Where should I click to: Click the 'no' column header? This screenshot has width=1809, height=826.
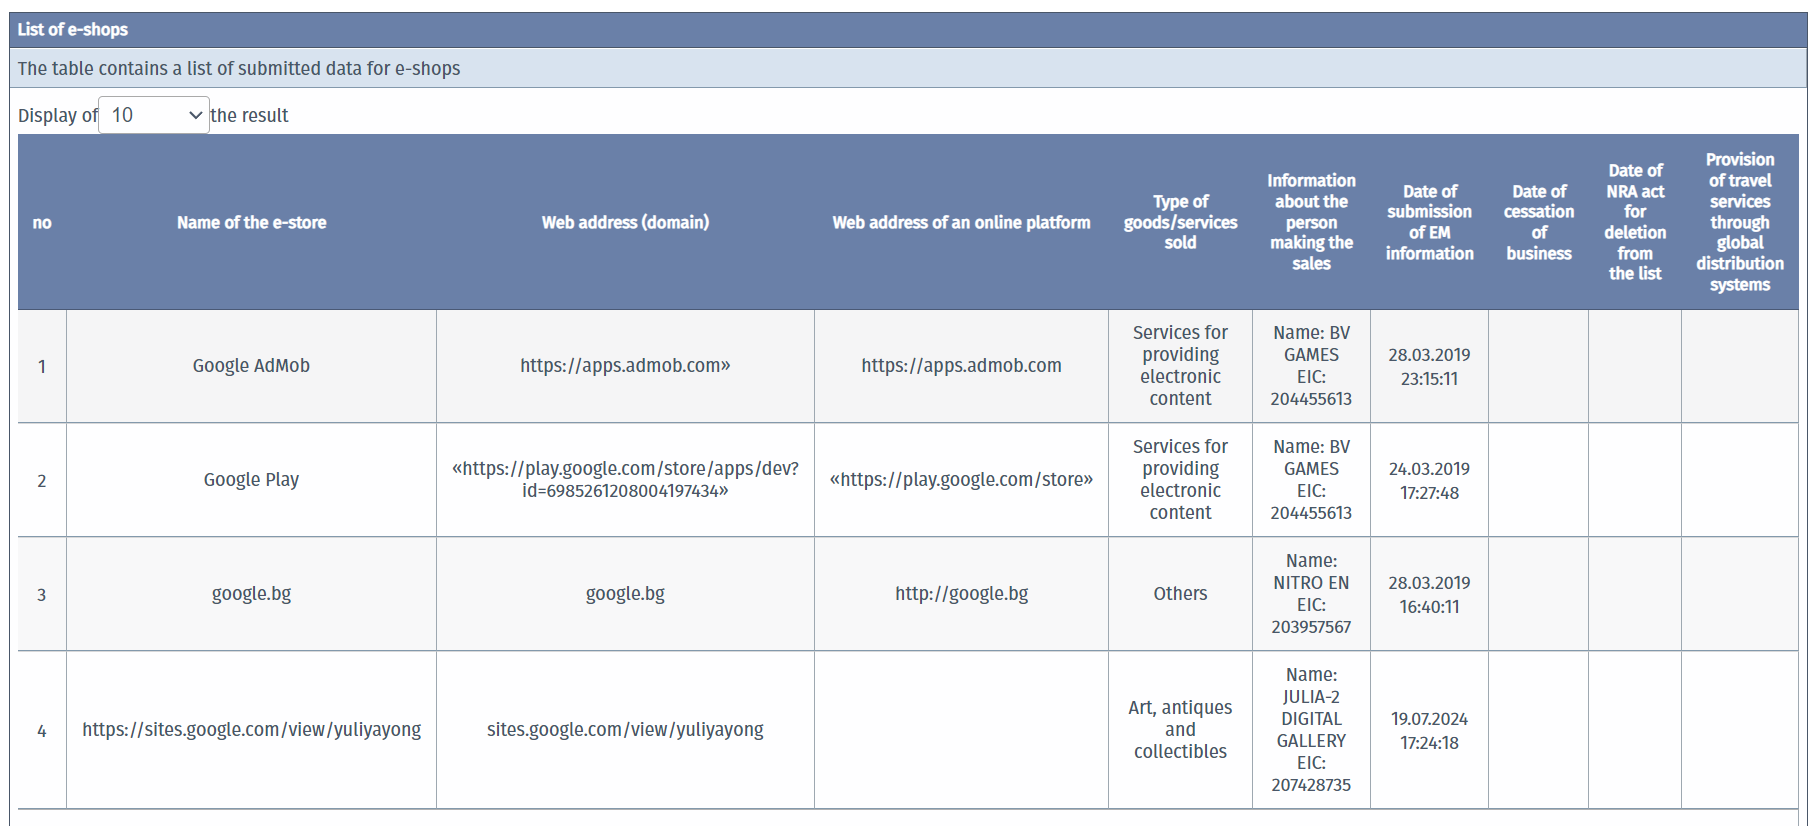point(42,222)
